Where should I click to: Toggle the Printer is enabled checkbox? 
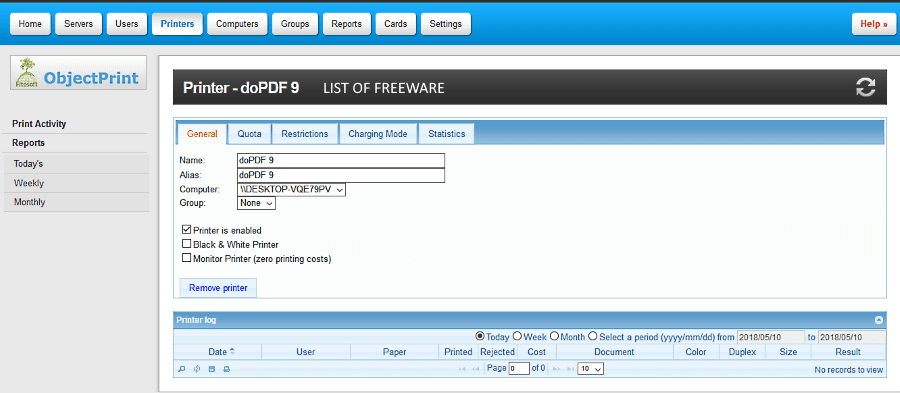pyautogui.click(x=186, y=229)
